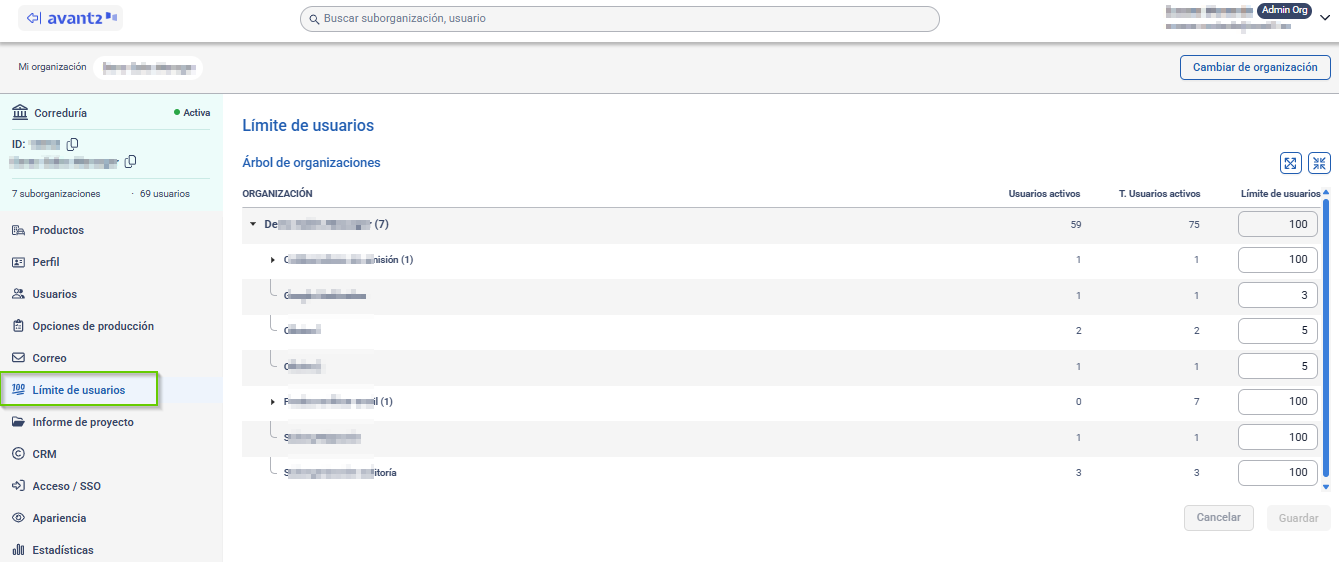Edit root organization limit field showing 100
Screen dimensions: 1339x562
1278,224
